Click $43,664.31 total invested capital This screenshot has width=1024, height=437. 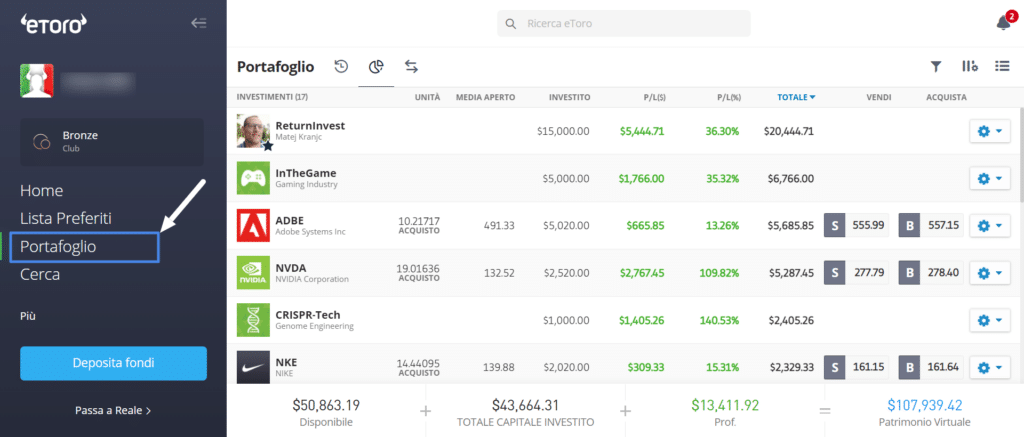point(525,413)
